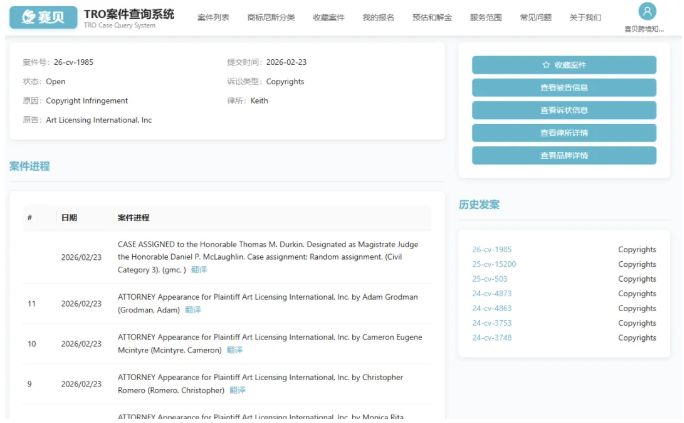The image size is (684, 423).
Task: Open 服务范围 navigation item
Action: click(486, 17)
